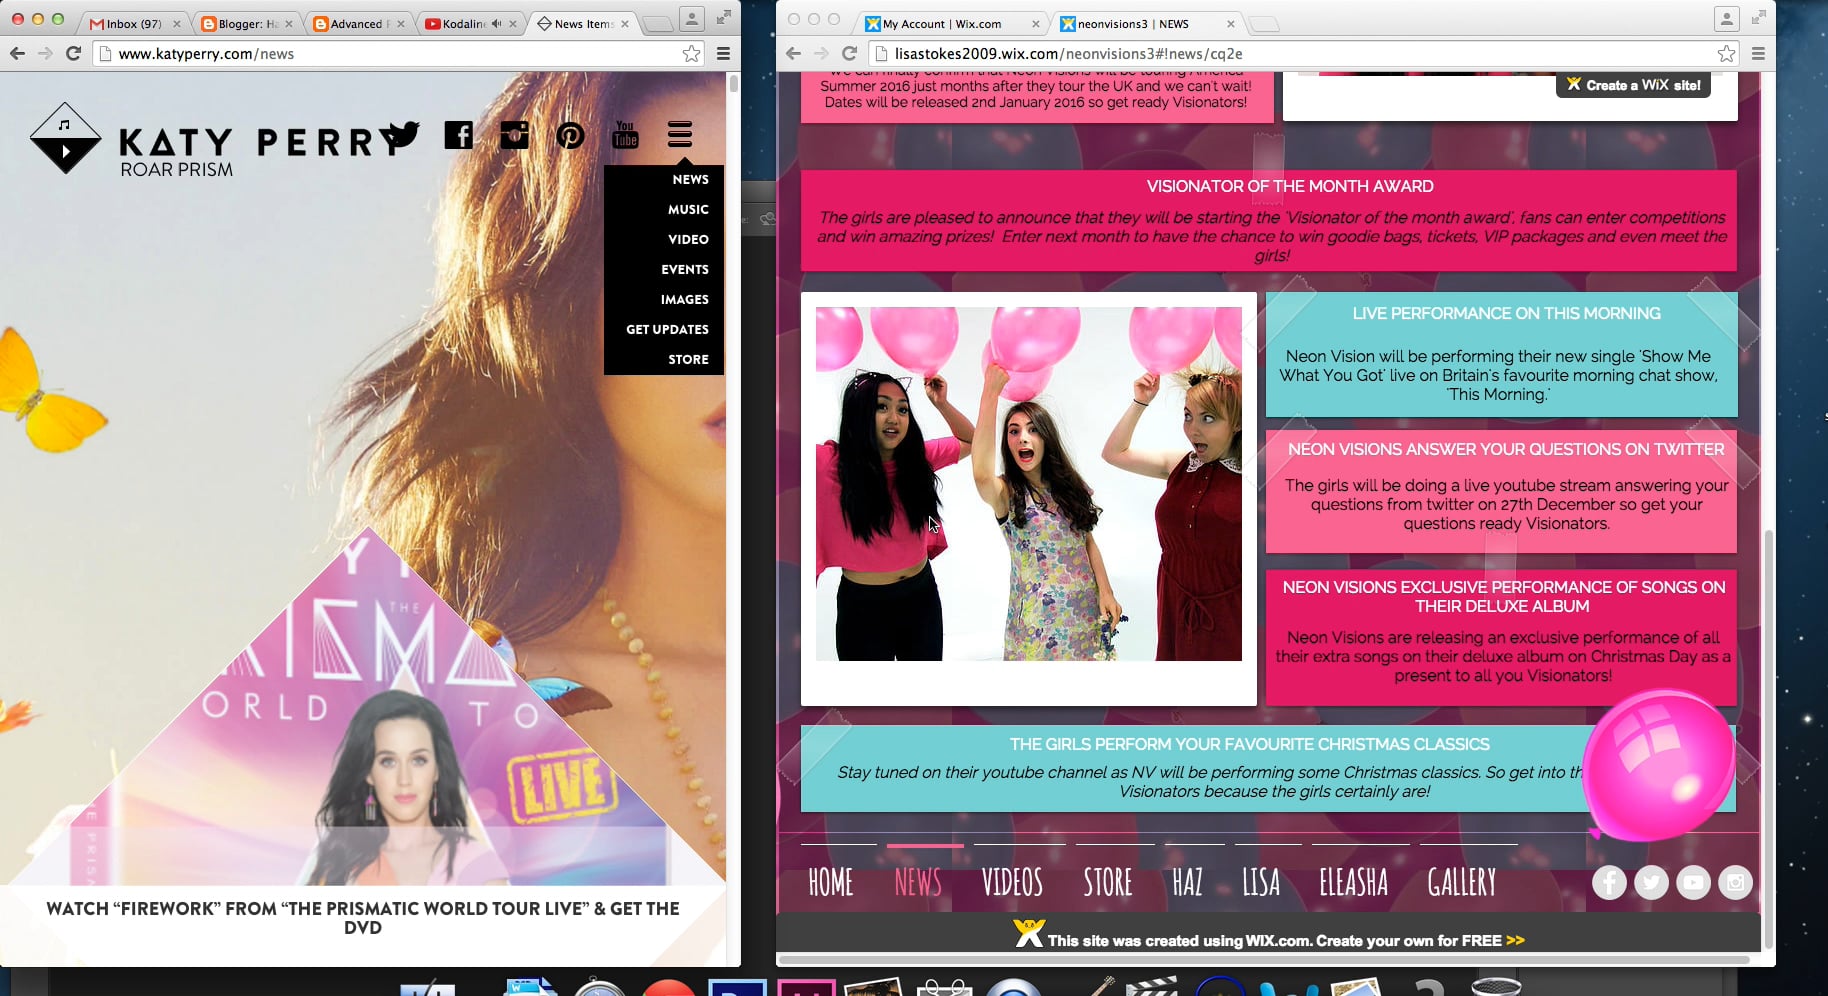The width and height of the screenshot is (1828, 996).
Task: Switch to the Kodaline YouTube tab
Action: point(471,23)
